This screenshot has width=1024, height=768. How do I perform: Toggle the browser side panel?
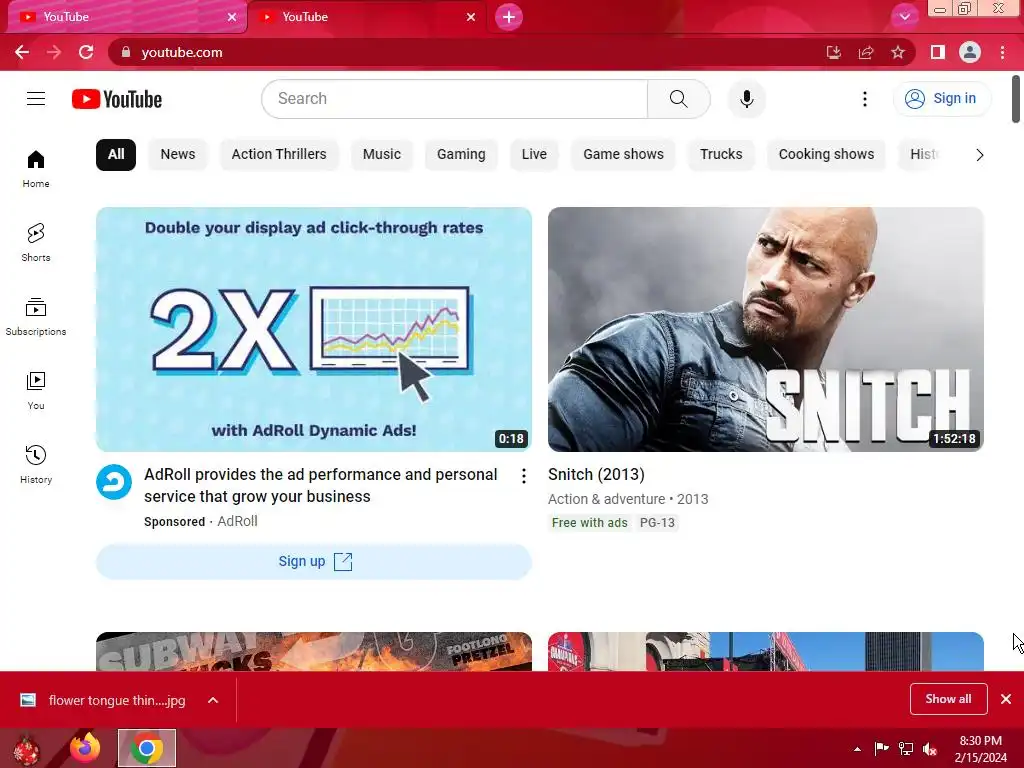click(x=938, y=52)
